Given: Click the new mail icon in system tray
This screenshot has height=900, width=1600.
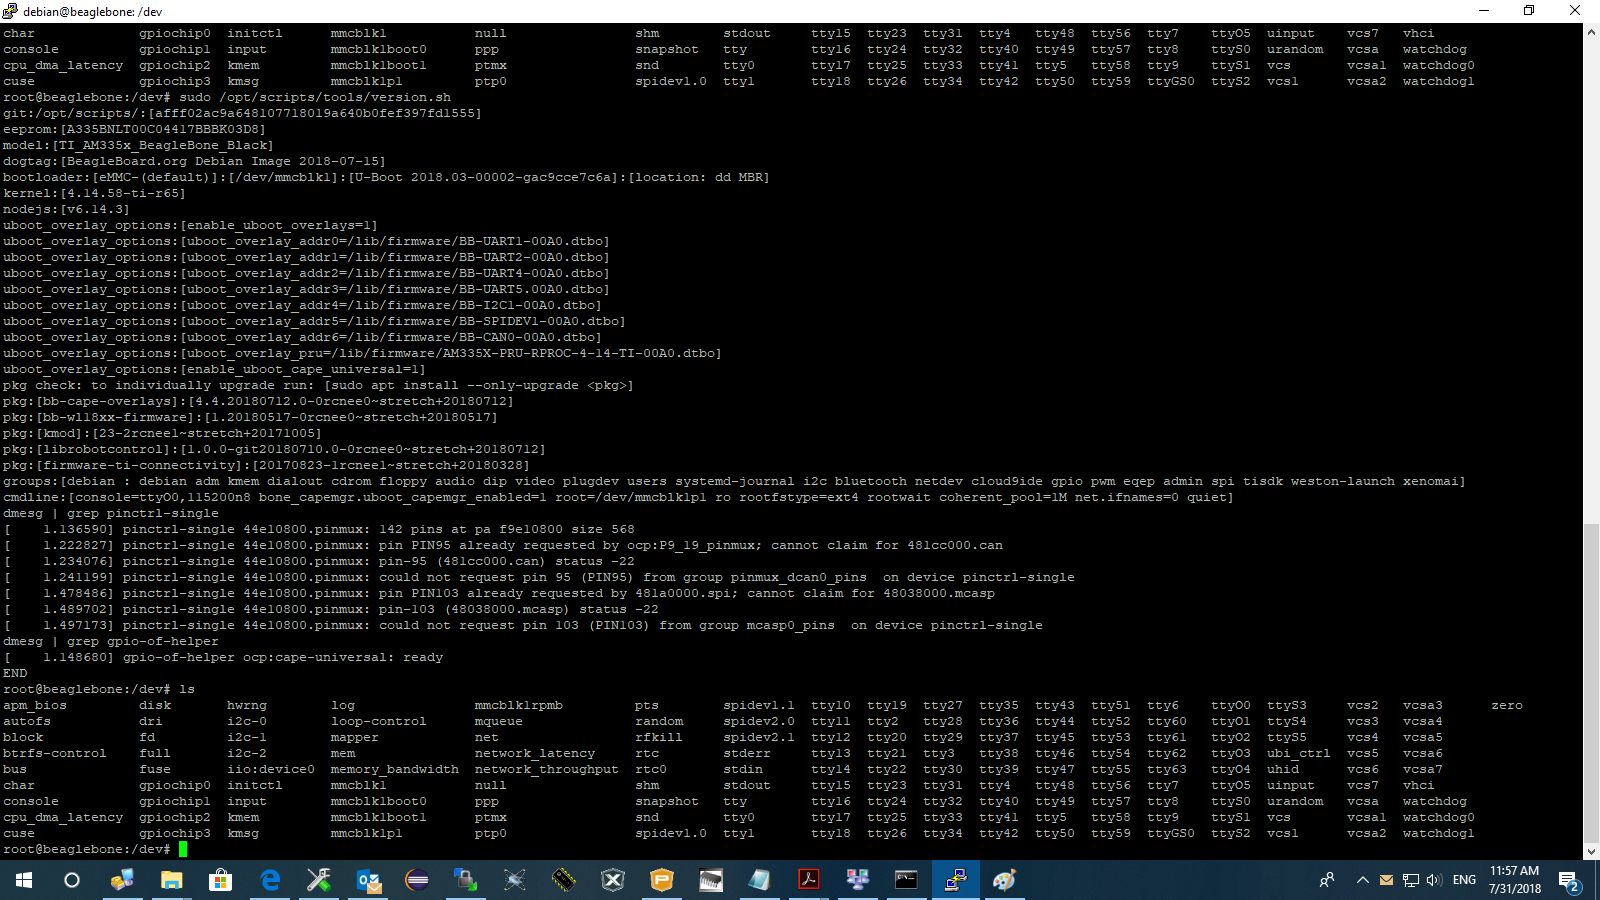Looking at the screenshot, I should [1386, 881].
